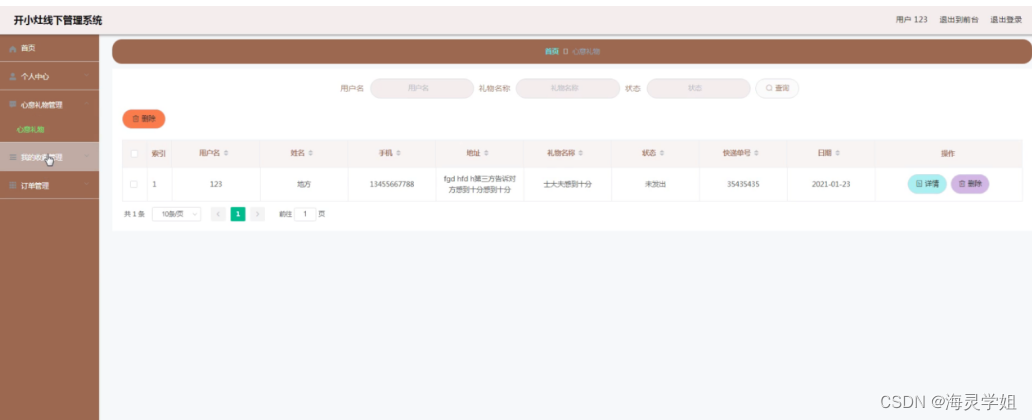
Task: Click the purple 删除 button in row 1
Action: 970,184
